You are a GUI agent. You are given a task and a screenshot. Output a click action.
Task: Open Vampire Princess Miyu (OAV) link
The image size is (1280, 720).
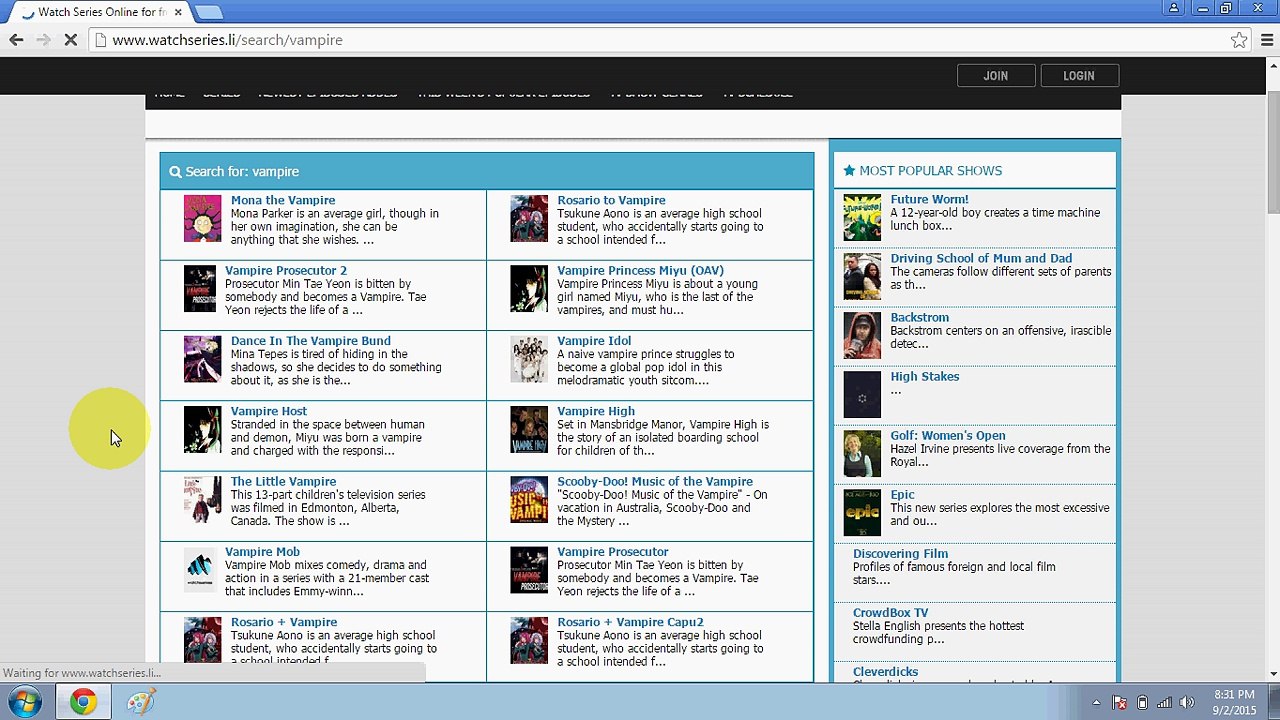coord(640,270)
